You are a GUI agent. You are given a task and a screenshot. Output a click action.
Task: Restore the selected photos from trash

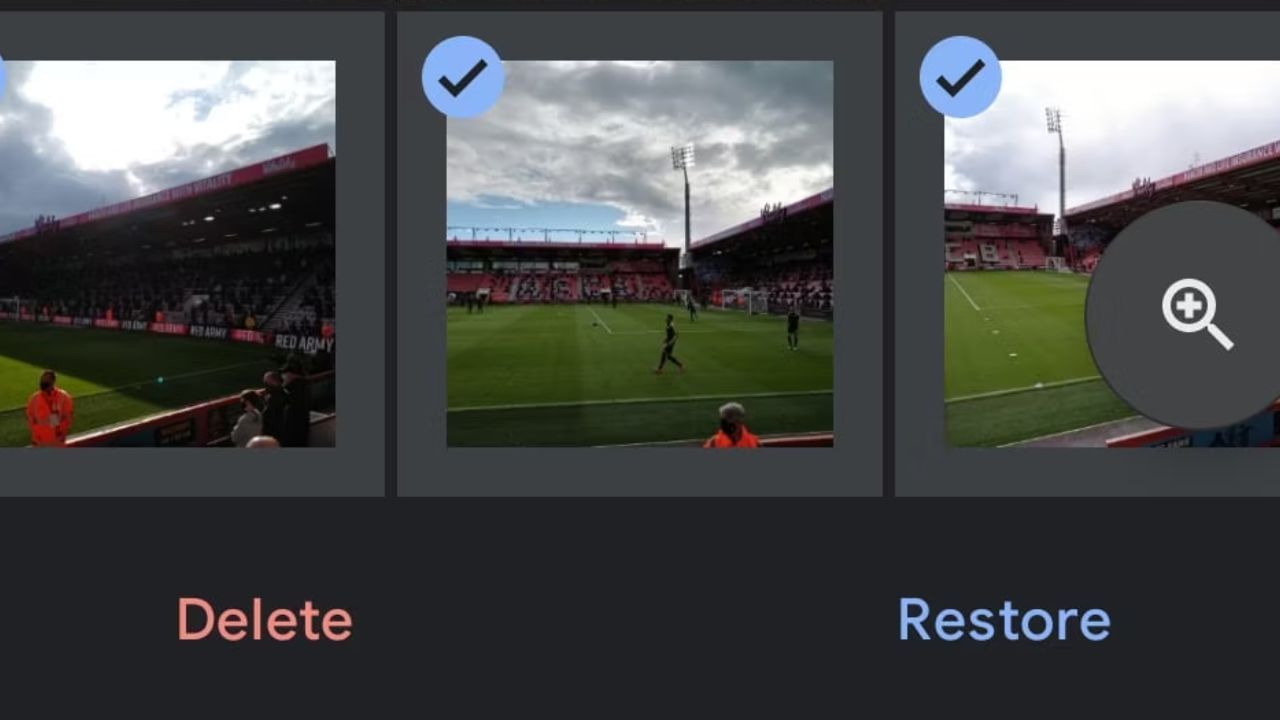[x=1004, y=620]
